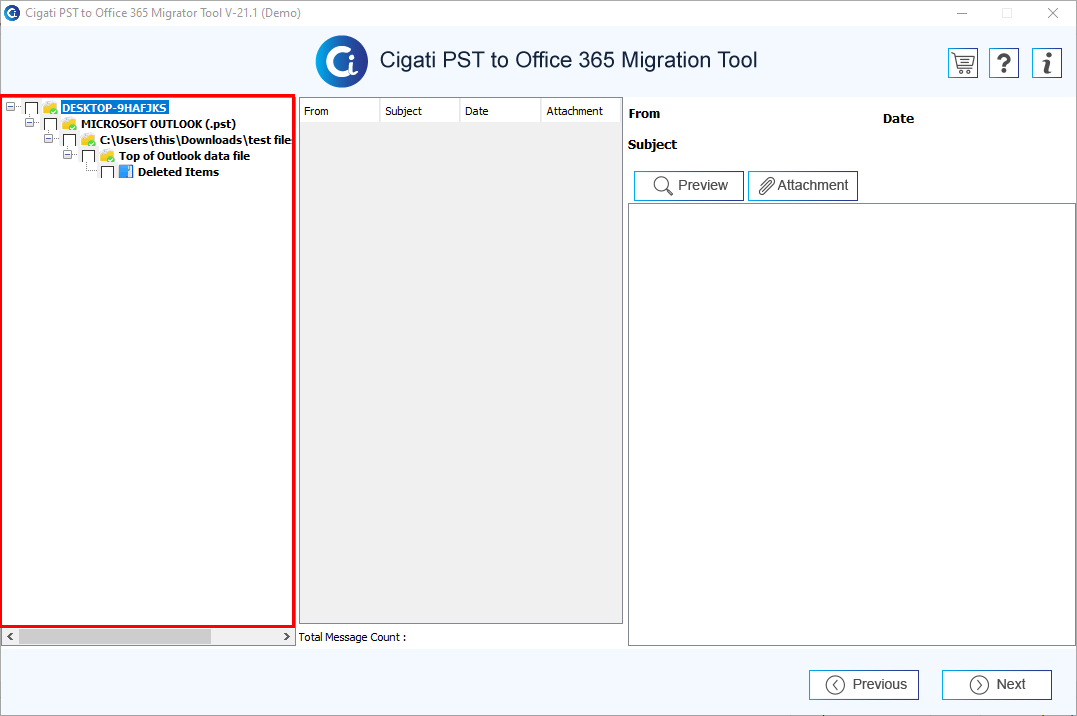The height and width of the screenshot is (716, 1077).
Task: Check the MICROSOFT OUTLOOK (.pst) checkbox
Action: 50,124
